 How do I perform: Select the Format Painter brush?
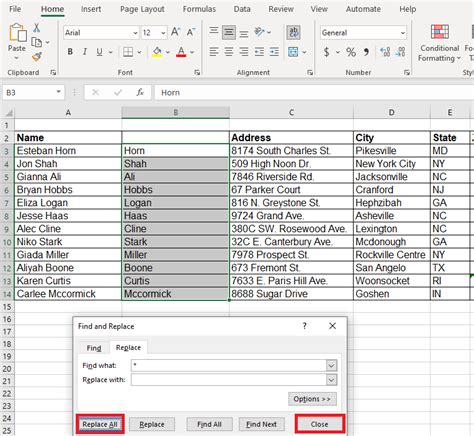point(37,56)
